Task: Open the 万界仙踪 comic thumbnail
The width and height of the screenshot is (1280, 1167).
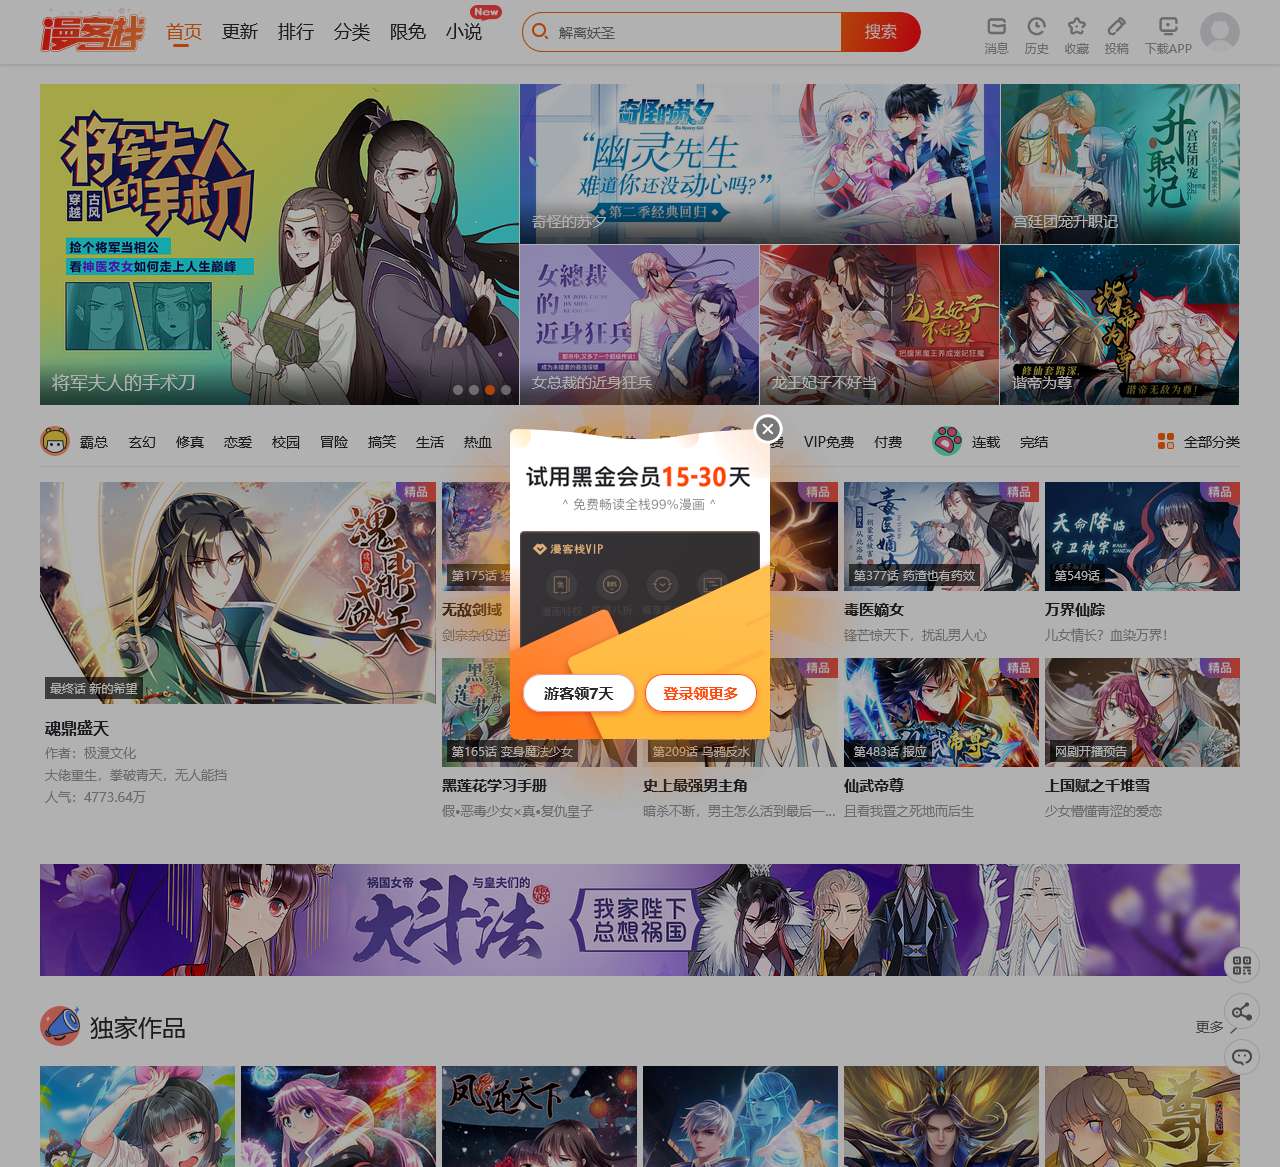Action: [1142, 536]
